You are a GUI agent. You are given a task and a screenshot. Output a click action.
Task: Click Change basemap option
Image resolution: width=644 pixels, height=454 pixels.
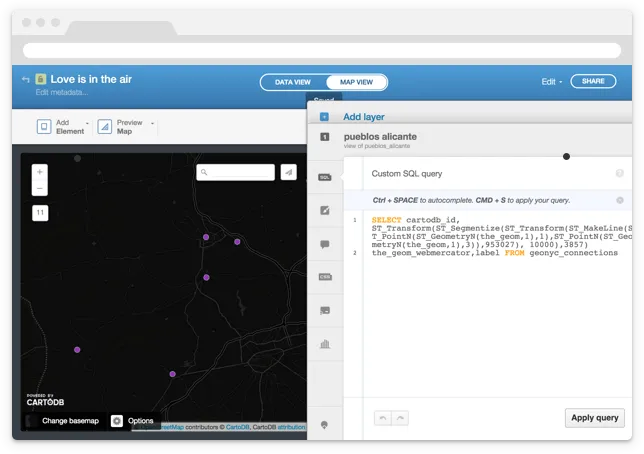[x=70, y=421]
